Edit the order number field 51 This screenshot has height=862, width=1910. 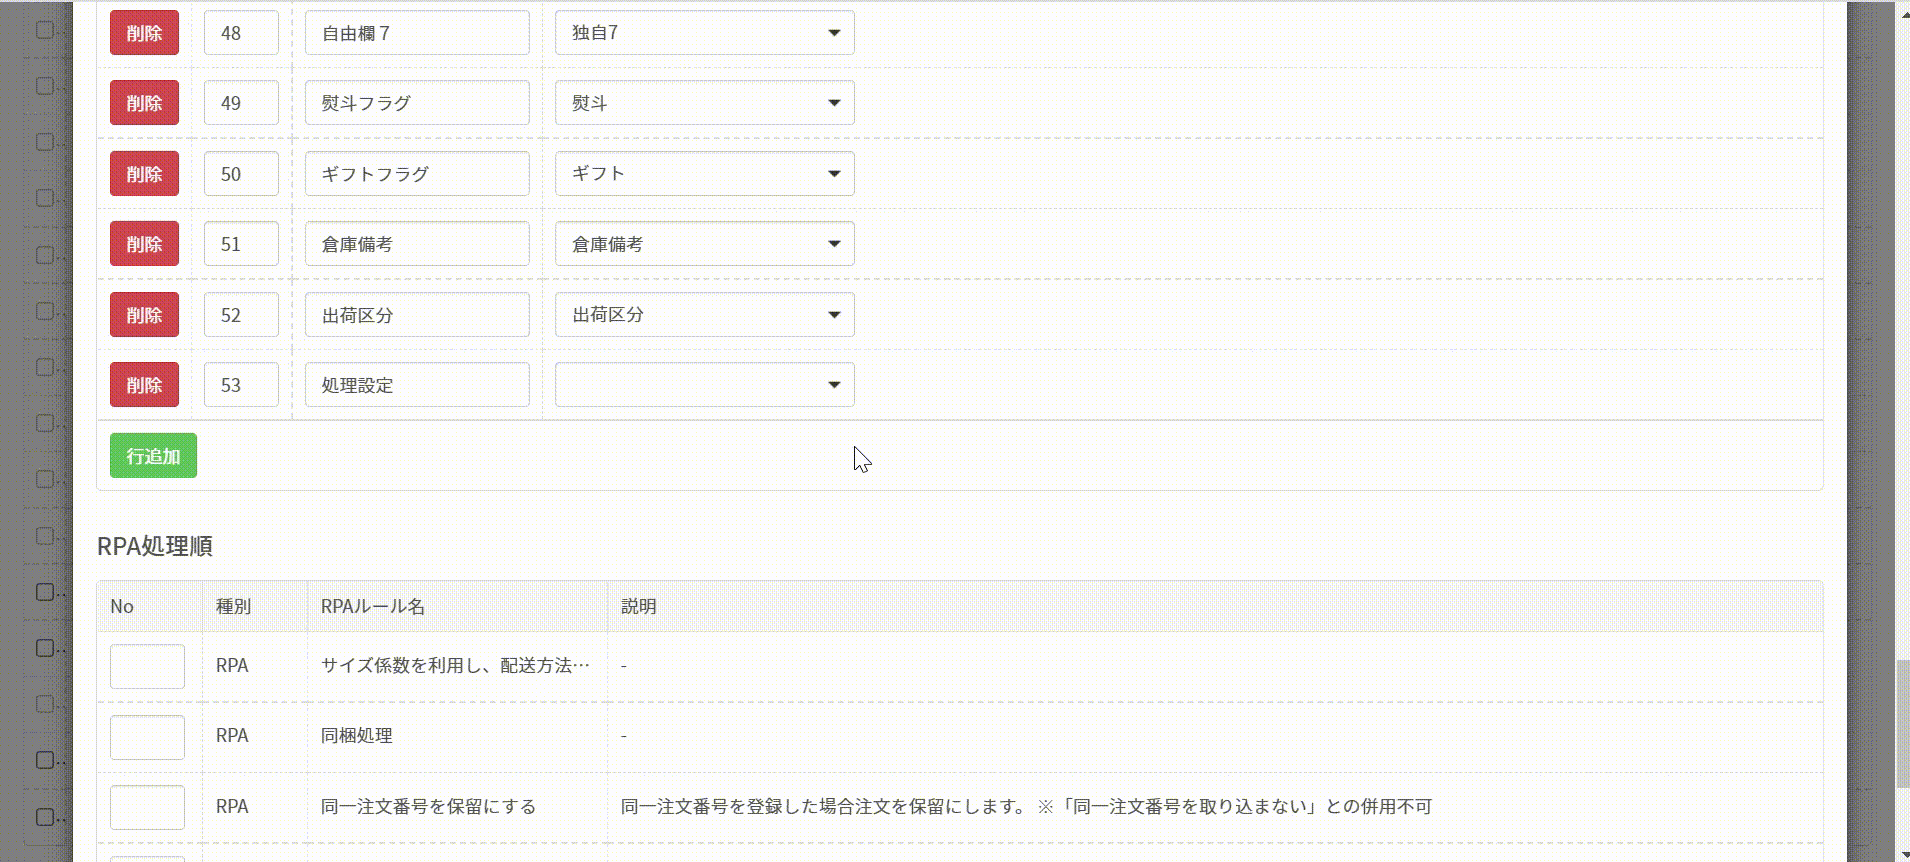pyautogui.click(x=241, y=244)
